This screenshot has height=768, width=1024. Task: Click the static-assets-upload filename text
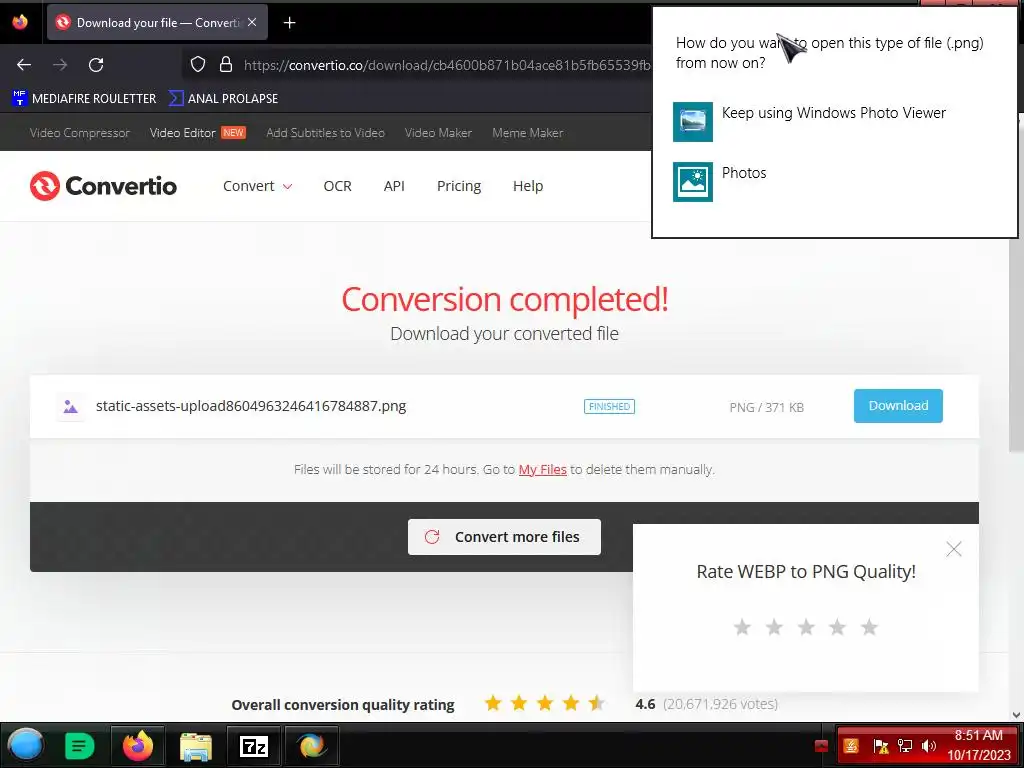pos(251,406)
